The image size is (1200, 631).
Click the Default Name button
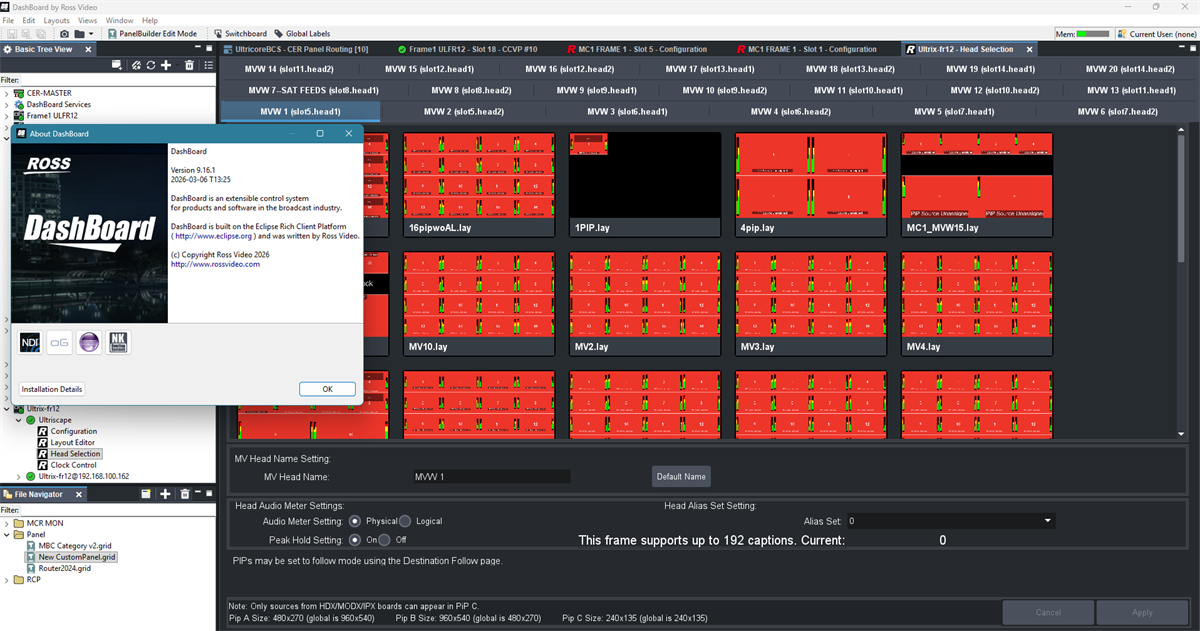pyautogui.click(x=681, y=476)
